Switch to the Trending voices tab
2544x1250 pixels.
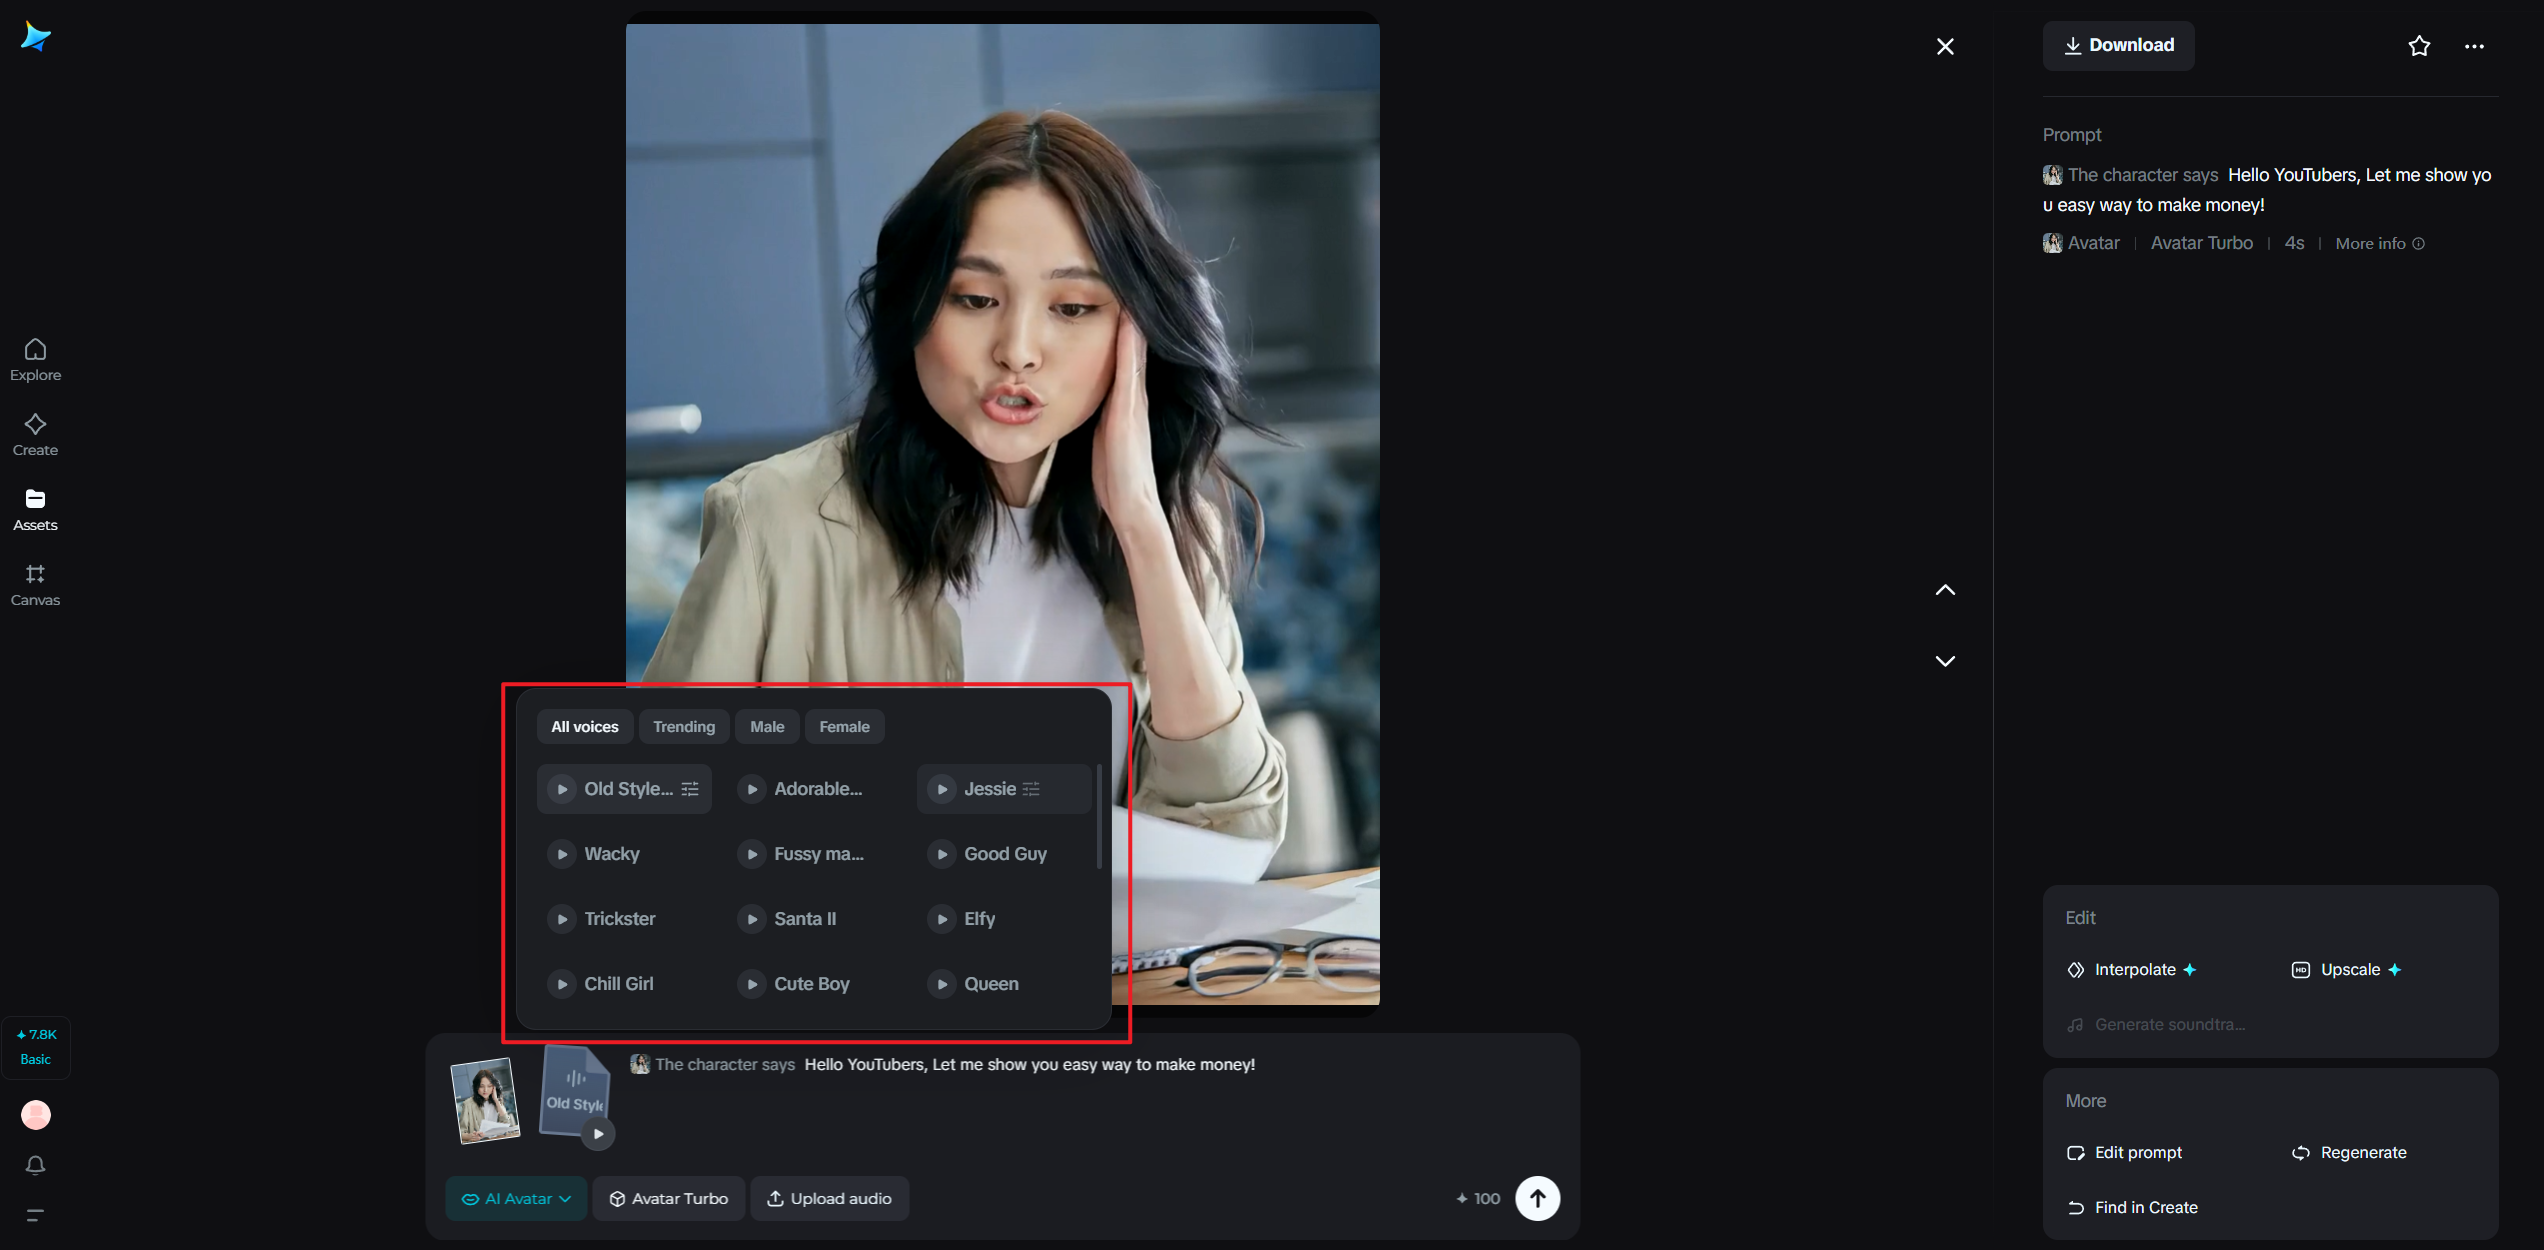(x=684, y=727)
